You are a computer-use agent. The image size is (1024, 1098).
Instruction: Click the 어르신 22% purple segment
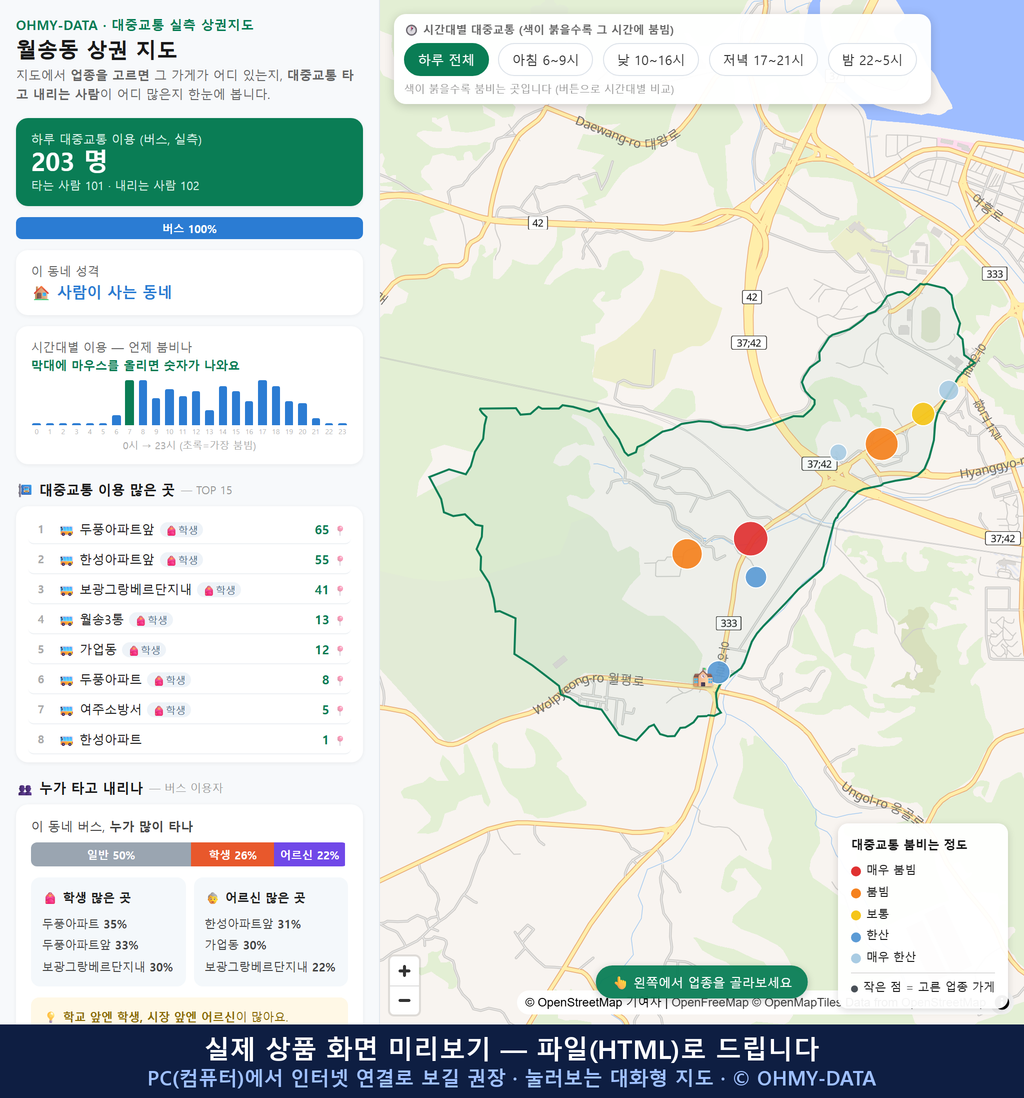tap(310, 854)
